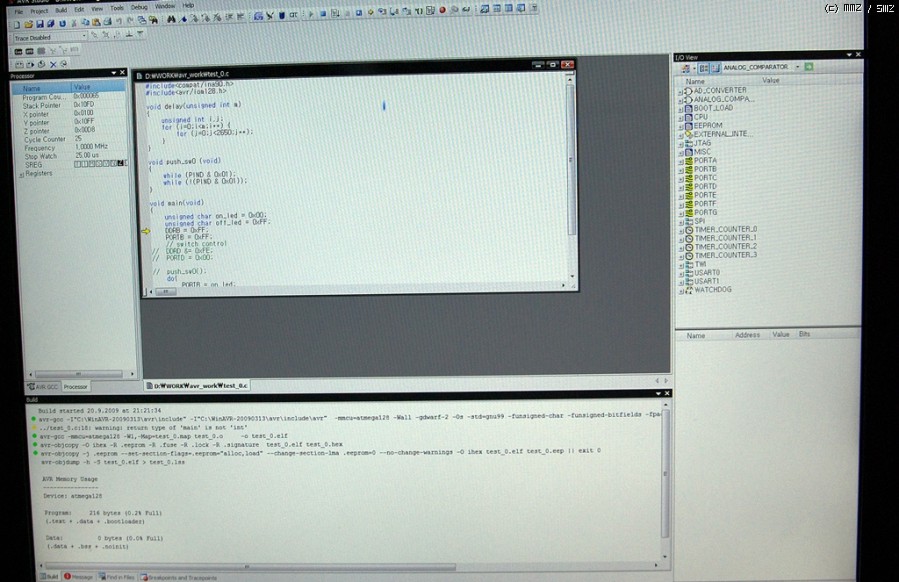This screenshot has height=582, width=899.
Task: Open the Debug menu
Action: [x=138, y=6]
